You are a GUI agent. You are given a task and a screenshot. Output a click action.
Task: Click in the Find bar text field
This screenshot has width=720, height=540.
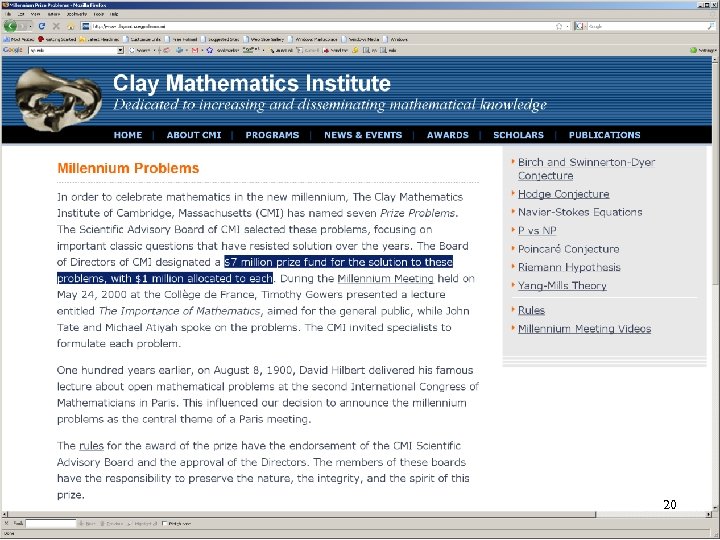51,523
